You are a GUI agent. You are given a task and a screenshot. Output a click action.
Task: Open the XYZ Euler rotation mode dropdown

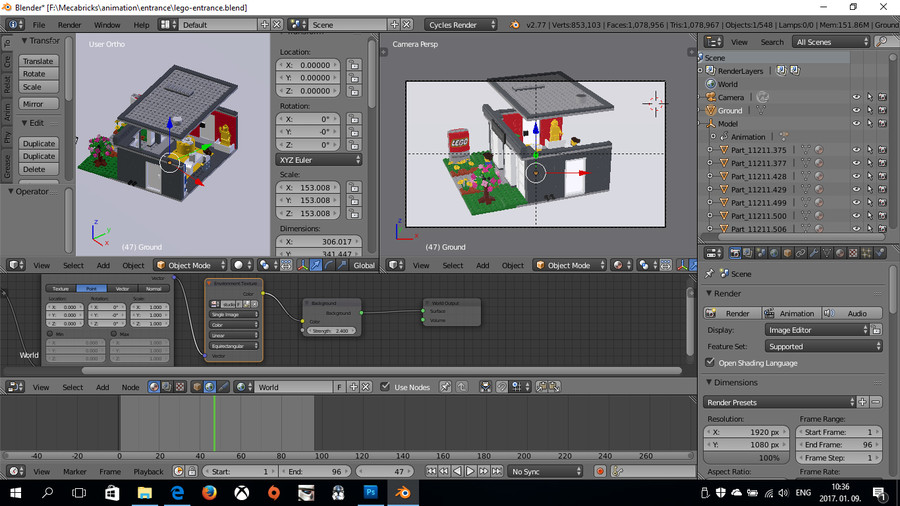(x=319, y=160)
